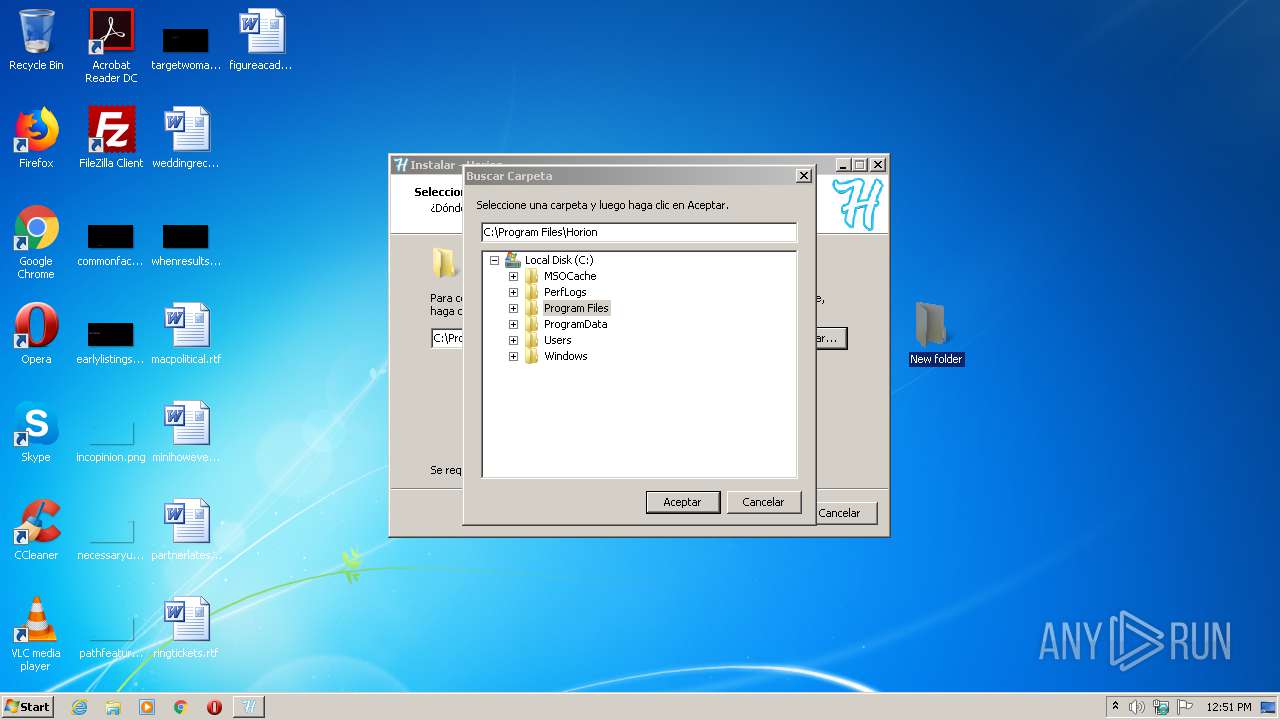This screenshot has height=720, width=1280.
Task: Click the network tray icon
Action: click(1161, 707)
